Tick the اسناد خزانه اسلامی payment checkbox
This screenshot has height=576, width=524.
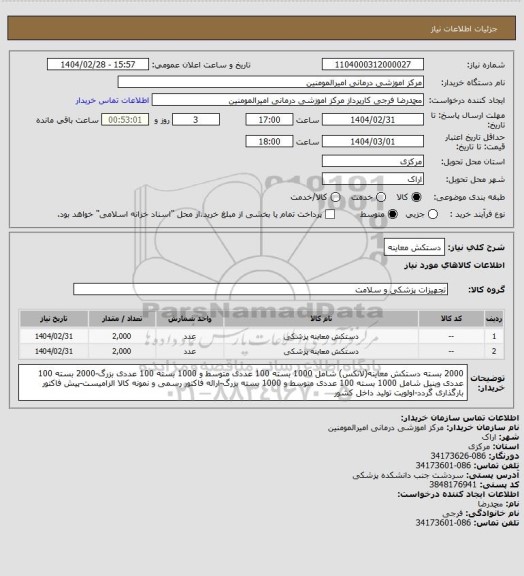(330, 214)
